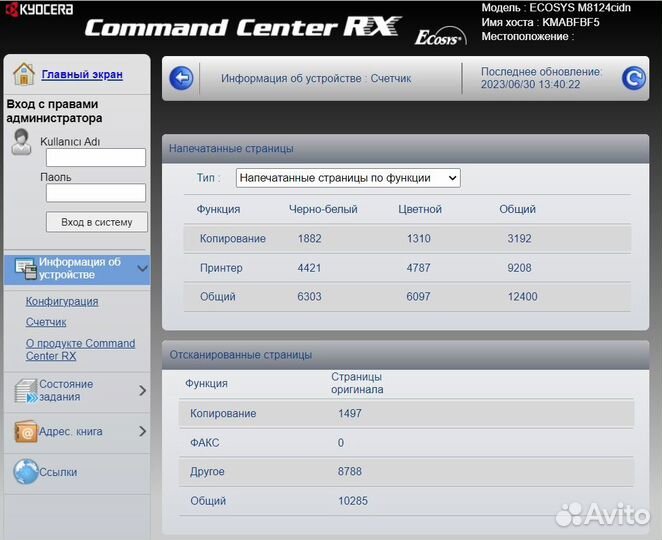Expand the Адрес. книга menu
This screenshot has height=540, width=662.
coord(142,432)
